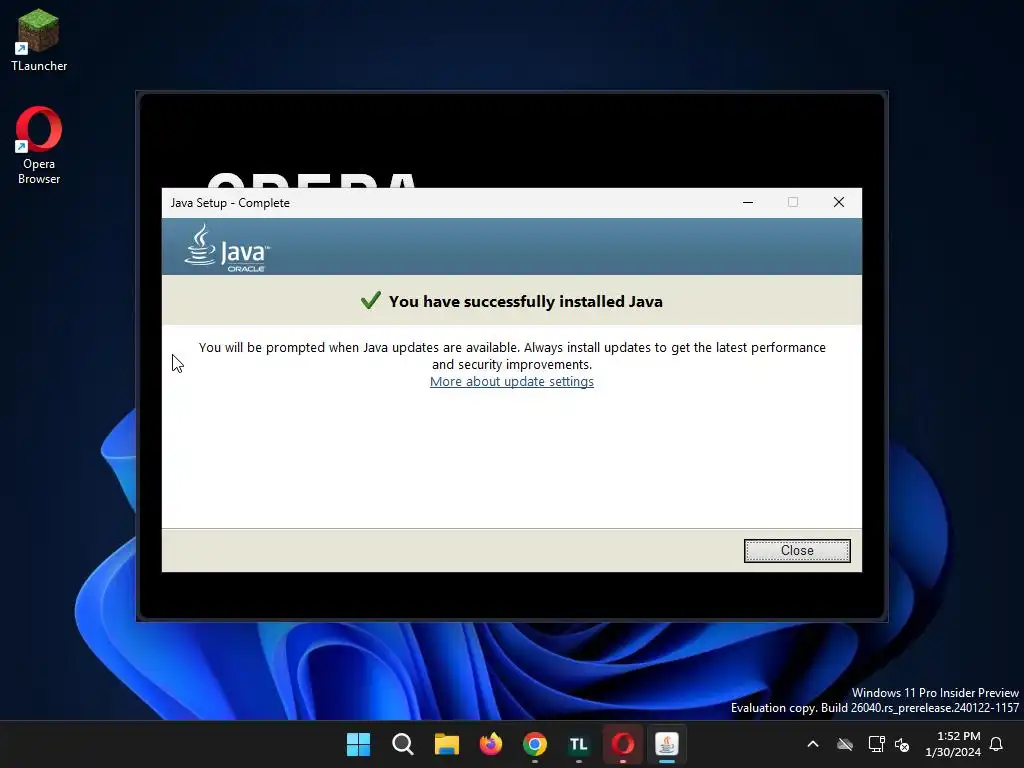Open the clock showing 1:52 PM
The image size is (1024, 768).
click(x=953, y=744)
